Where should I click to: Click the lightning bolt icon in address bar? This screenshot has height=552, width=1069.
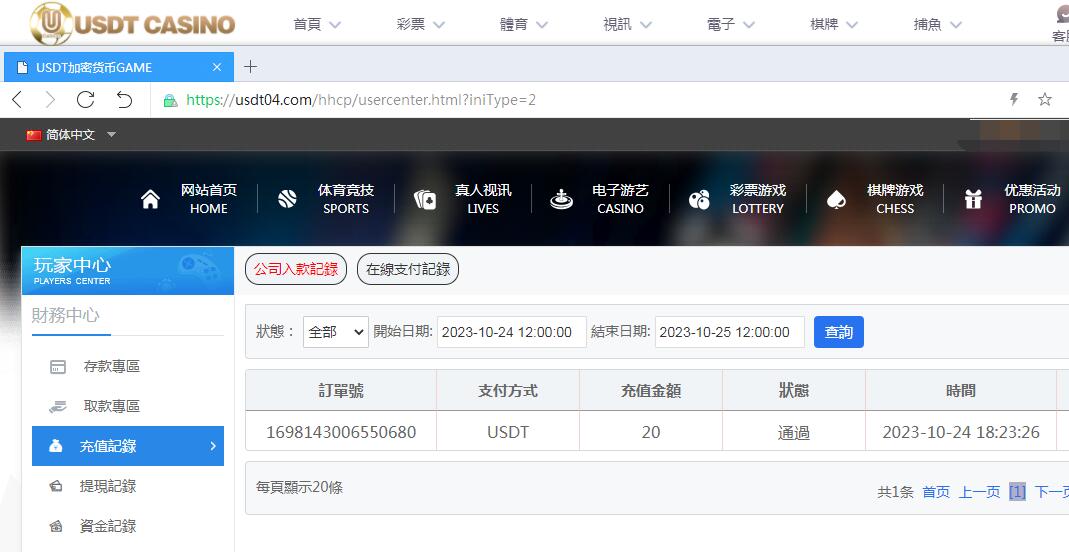coord(1014,99)
